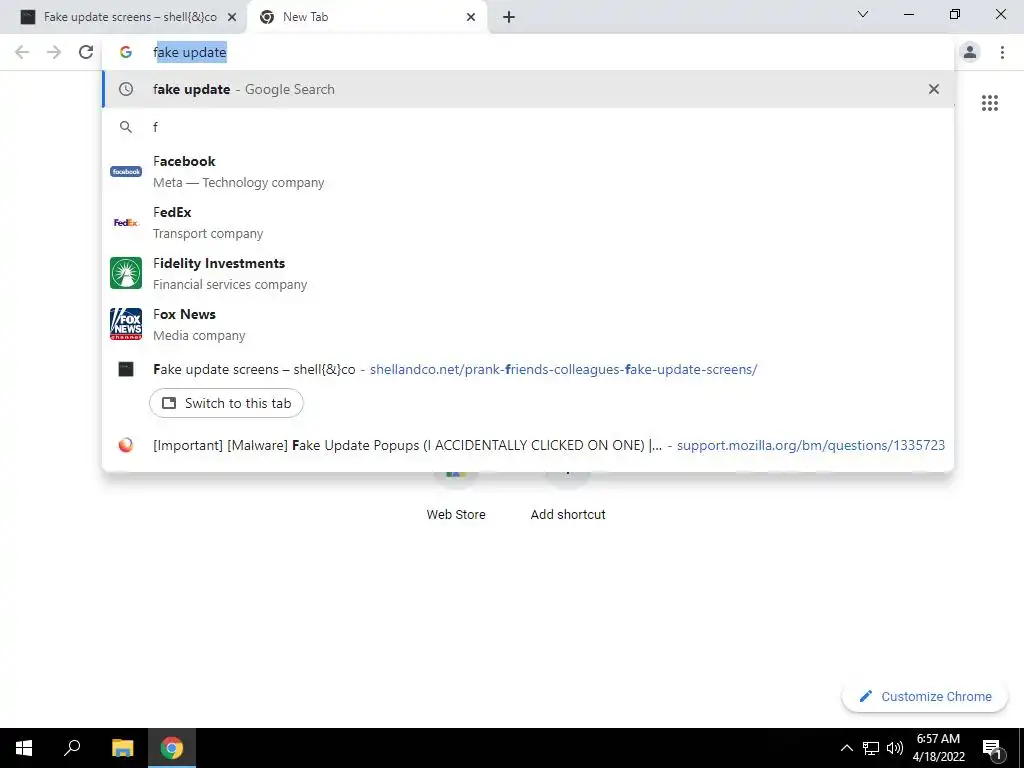Choose the Fox News suggestion
The width and height of the screenshot is (1024, 768).
tap(528, 324)
